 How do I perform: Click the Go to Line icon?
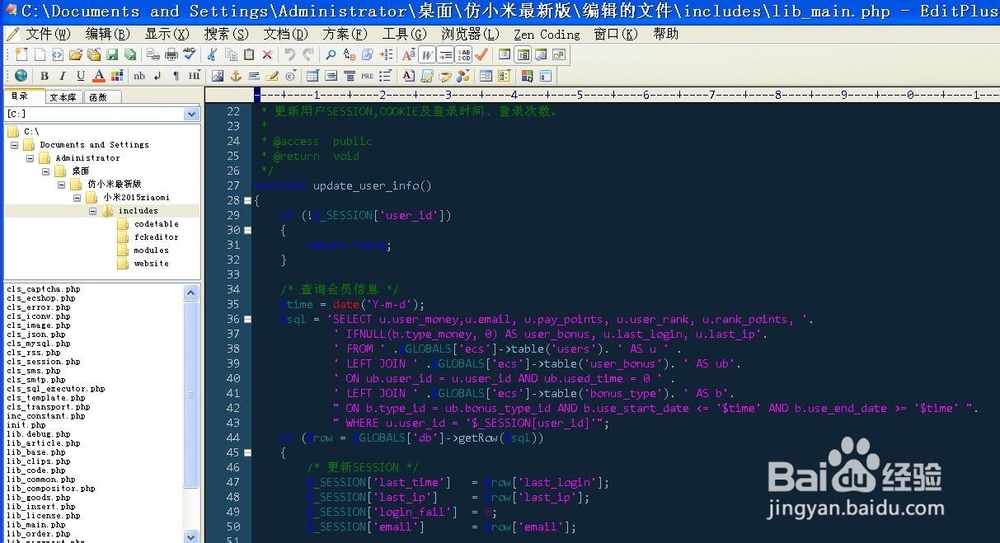[x=386, y=55]
